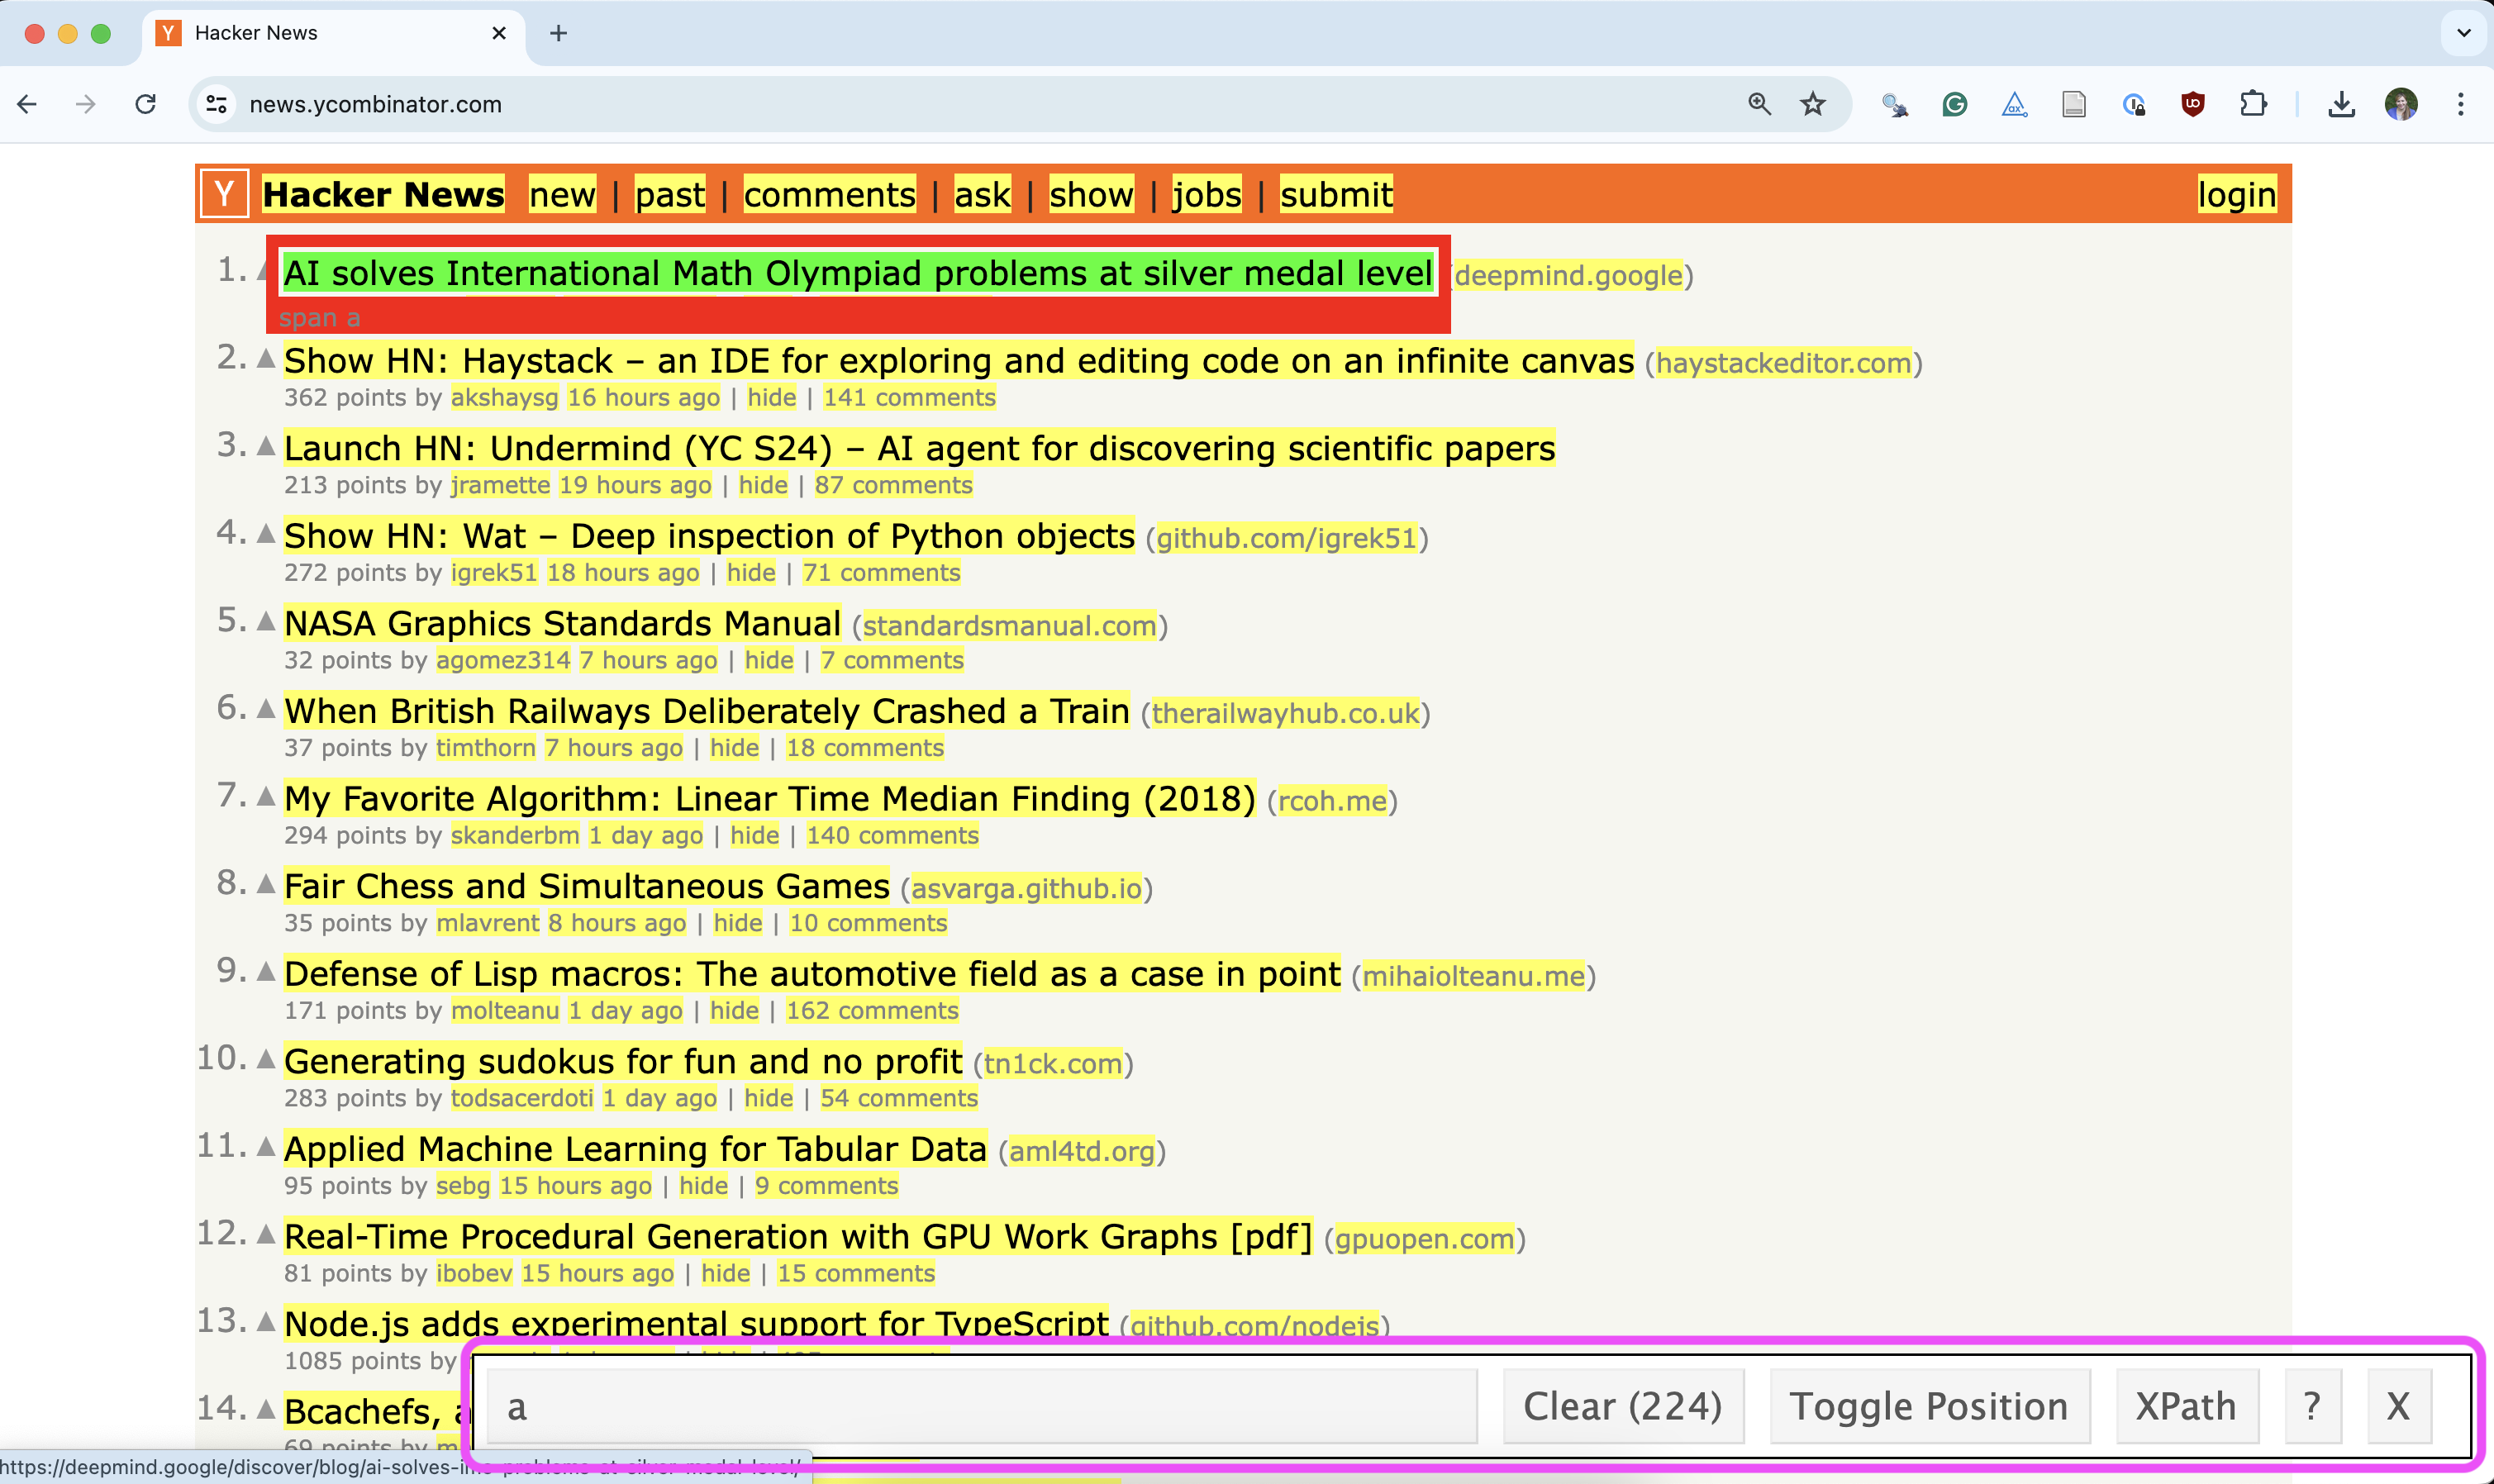View site information in the address bar

click(x=217, y=104)
